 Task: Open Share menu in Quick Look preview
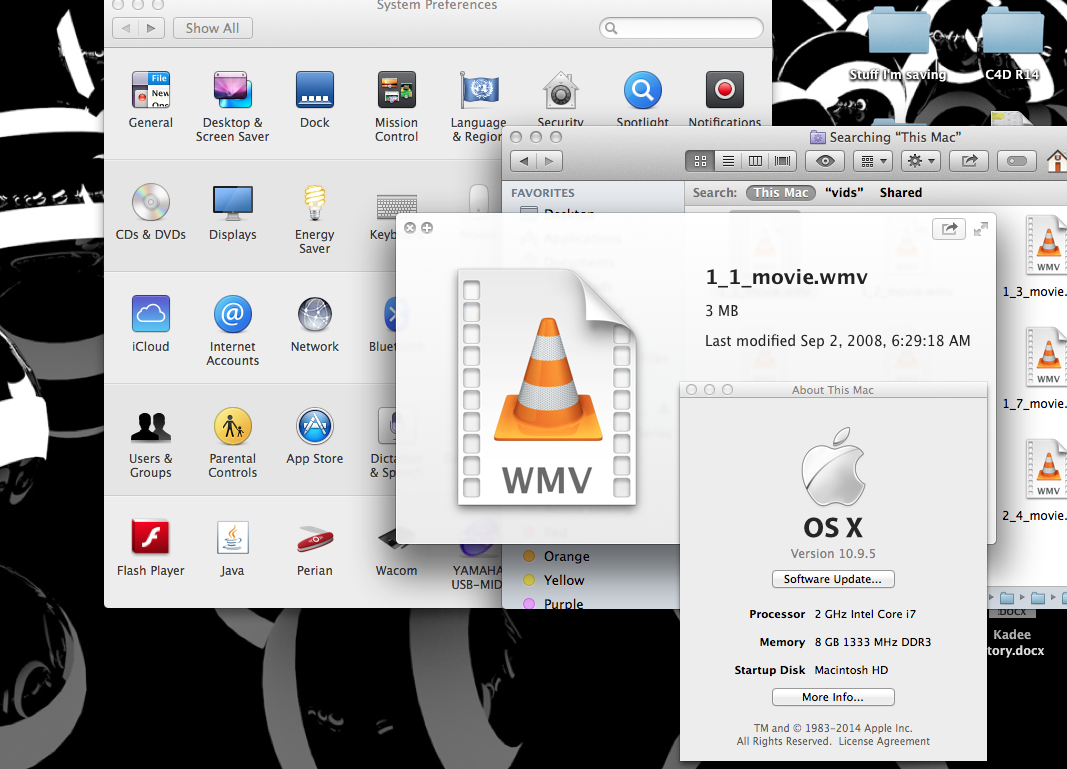949,229
